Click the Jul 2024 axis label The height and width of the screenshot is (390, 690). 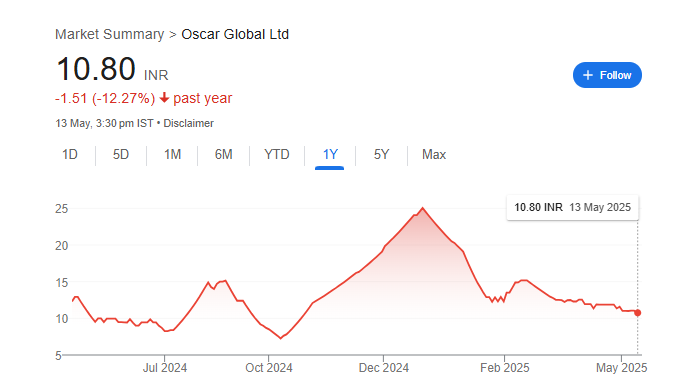click(165, 368)
